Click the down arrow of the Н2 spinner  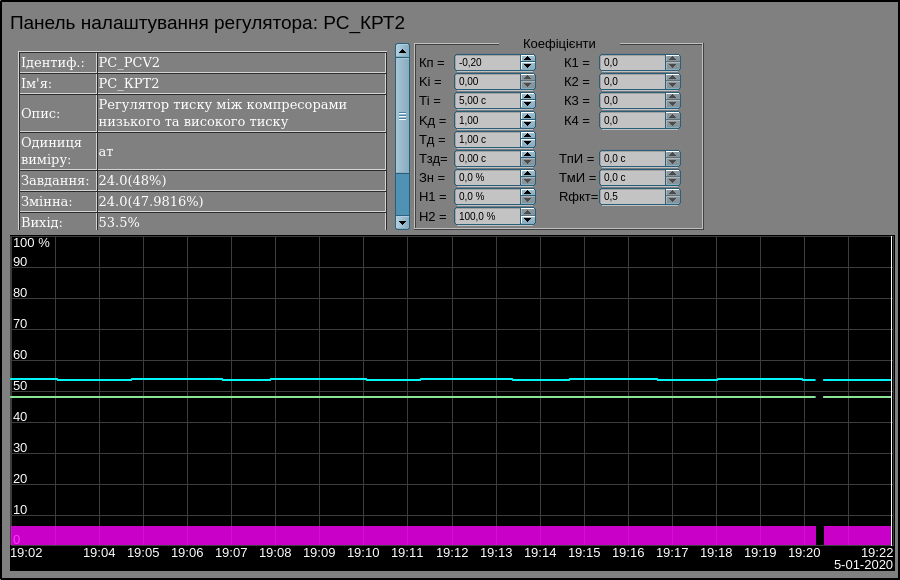pos(527,219)
